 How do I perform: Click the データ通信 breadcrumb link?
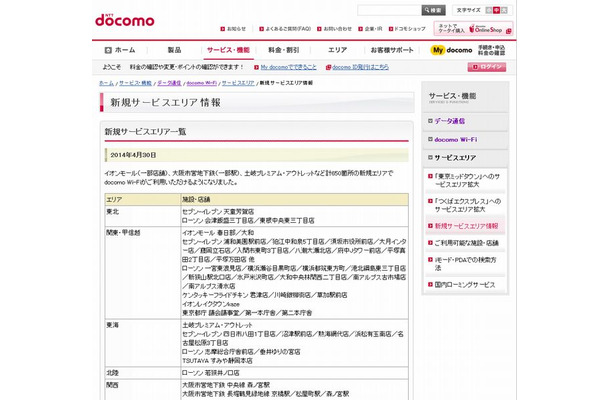click(x=169, y=83)
